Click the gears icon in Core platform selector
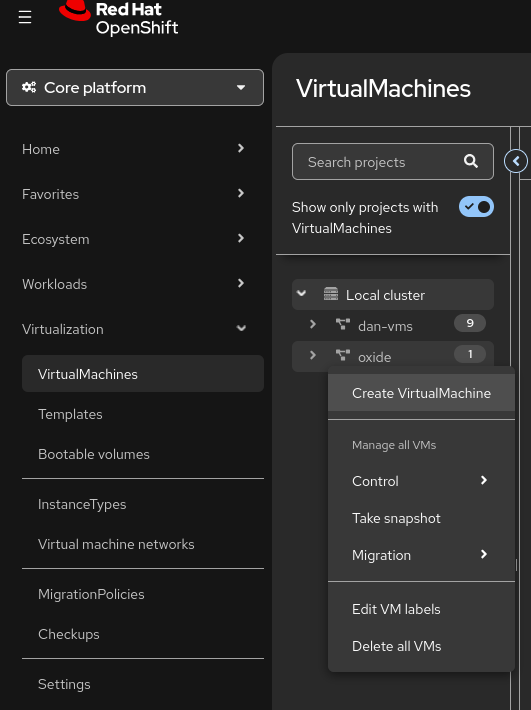The image size is (531, 710). tap(29, 87)
